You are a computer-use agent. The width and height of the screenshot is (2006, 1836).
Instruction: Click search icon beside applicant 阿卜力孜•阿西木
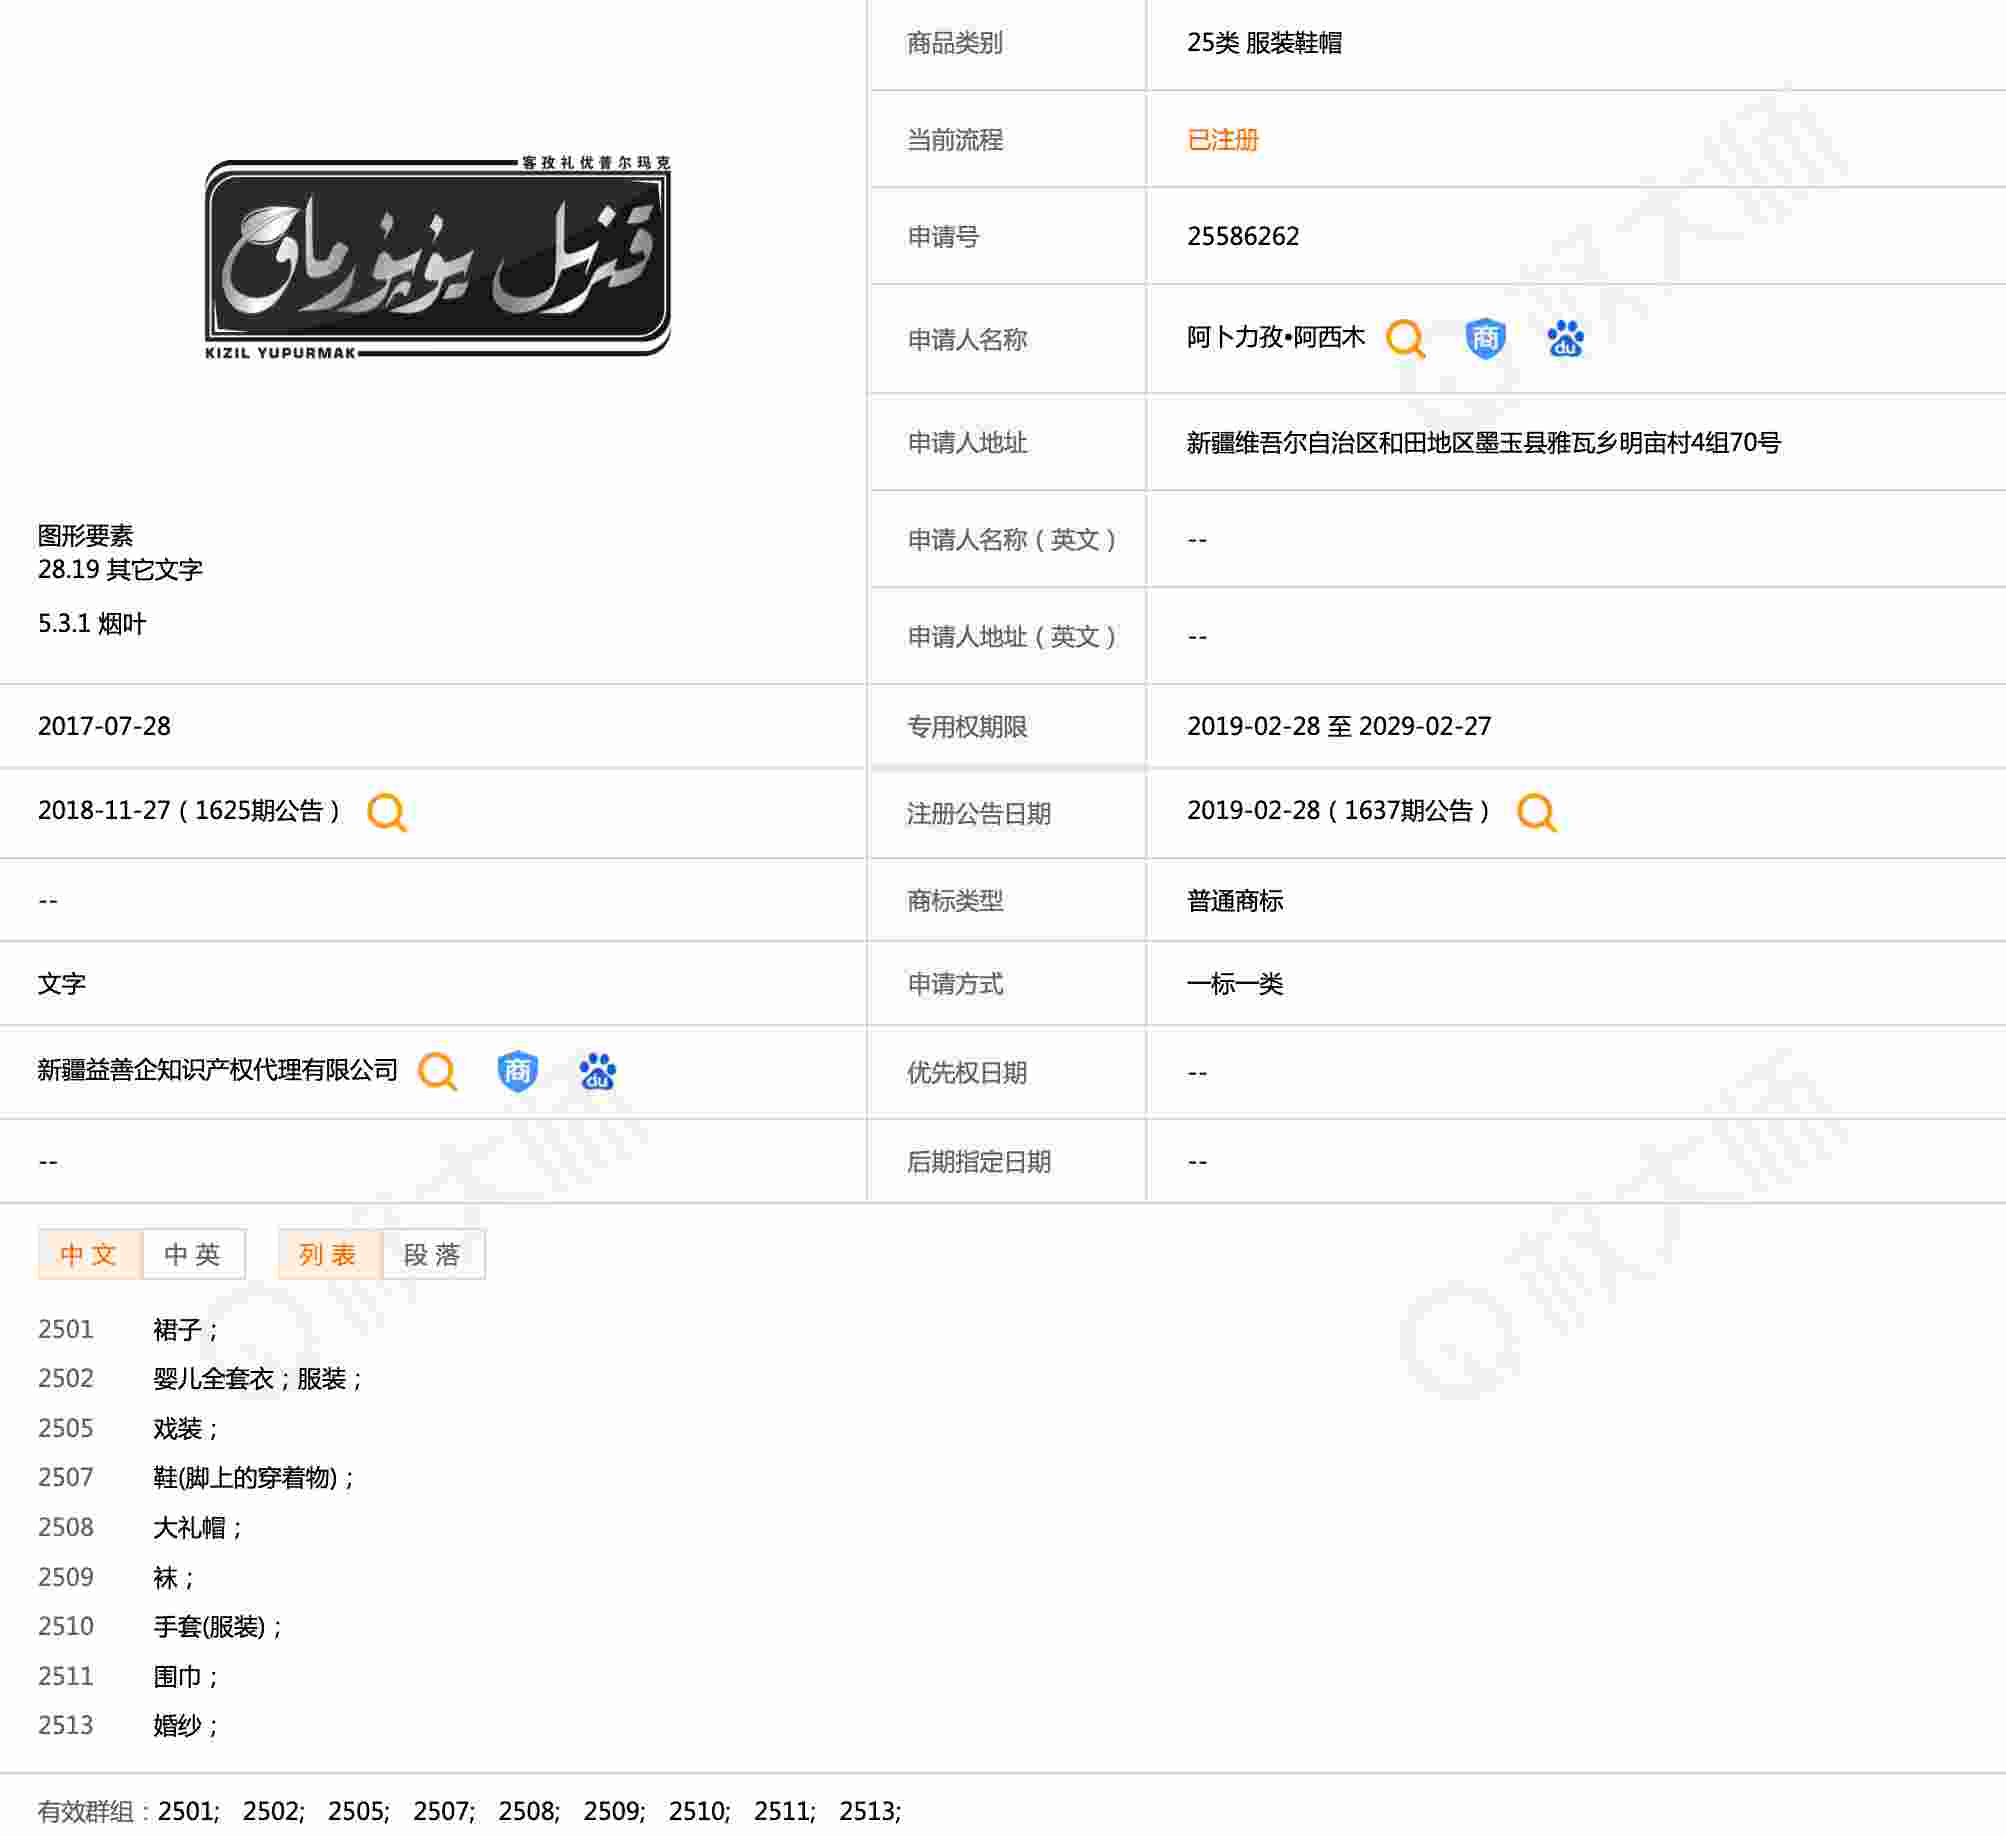click(1405, 339)
